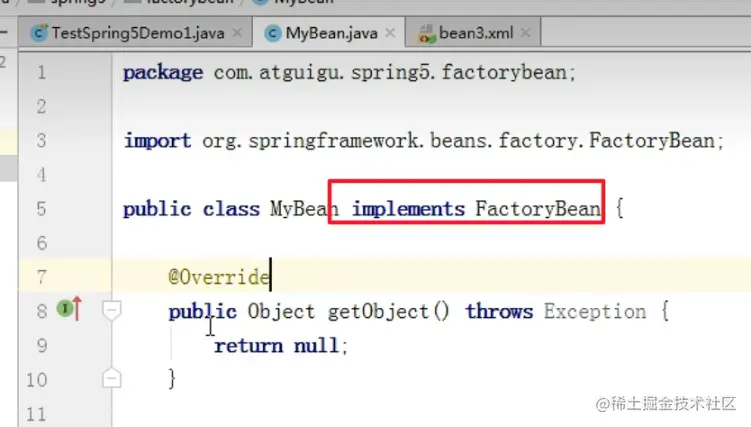Viewport: 751px width, 427px height.
Task: Open the bean3.xml tab
Action: tap(473, 33)
